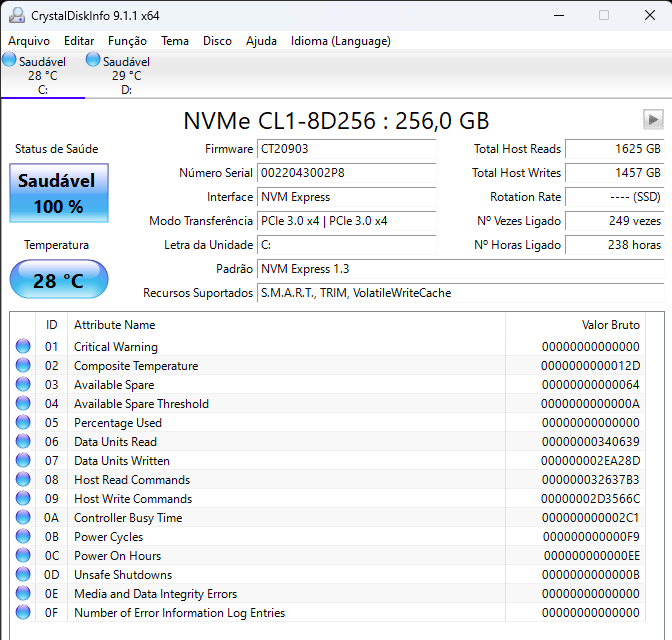Click the ID column header
The height and width of the screenshot is (640, 672).
click(51, 325)
